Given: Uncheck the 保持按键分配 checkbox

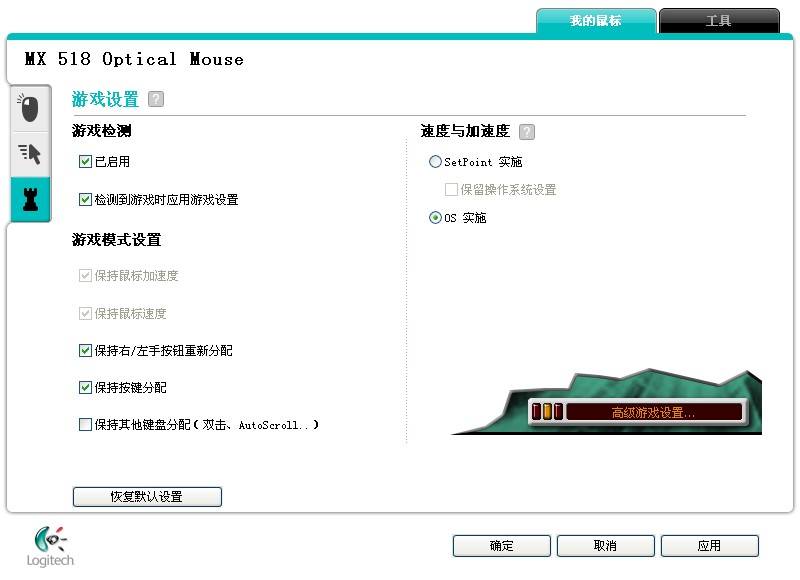Looking at the screenshot, I should (85, 388).
